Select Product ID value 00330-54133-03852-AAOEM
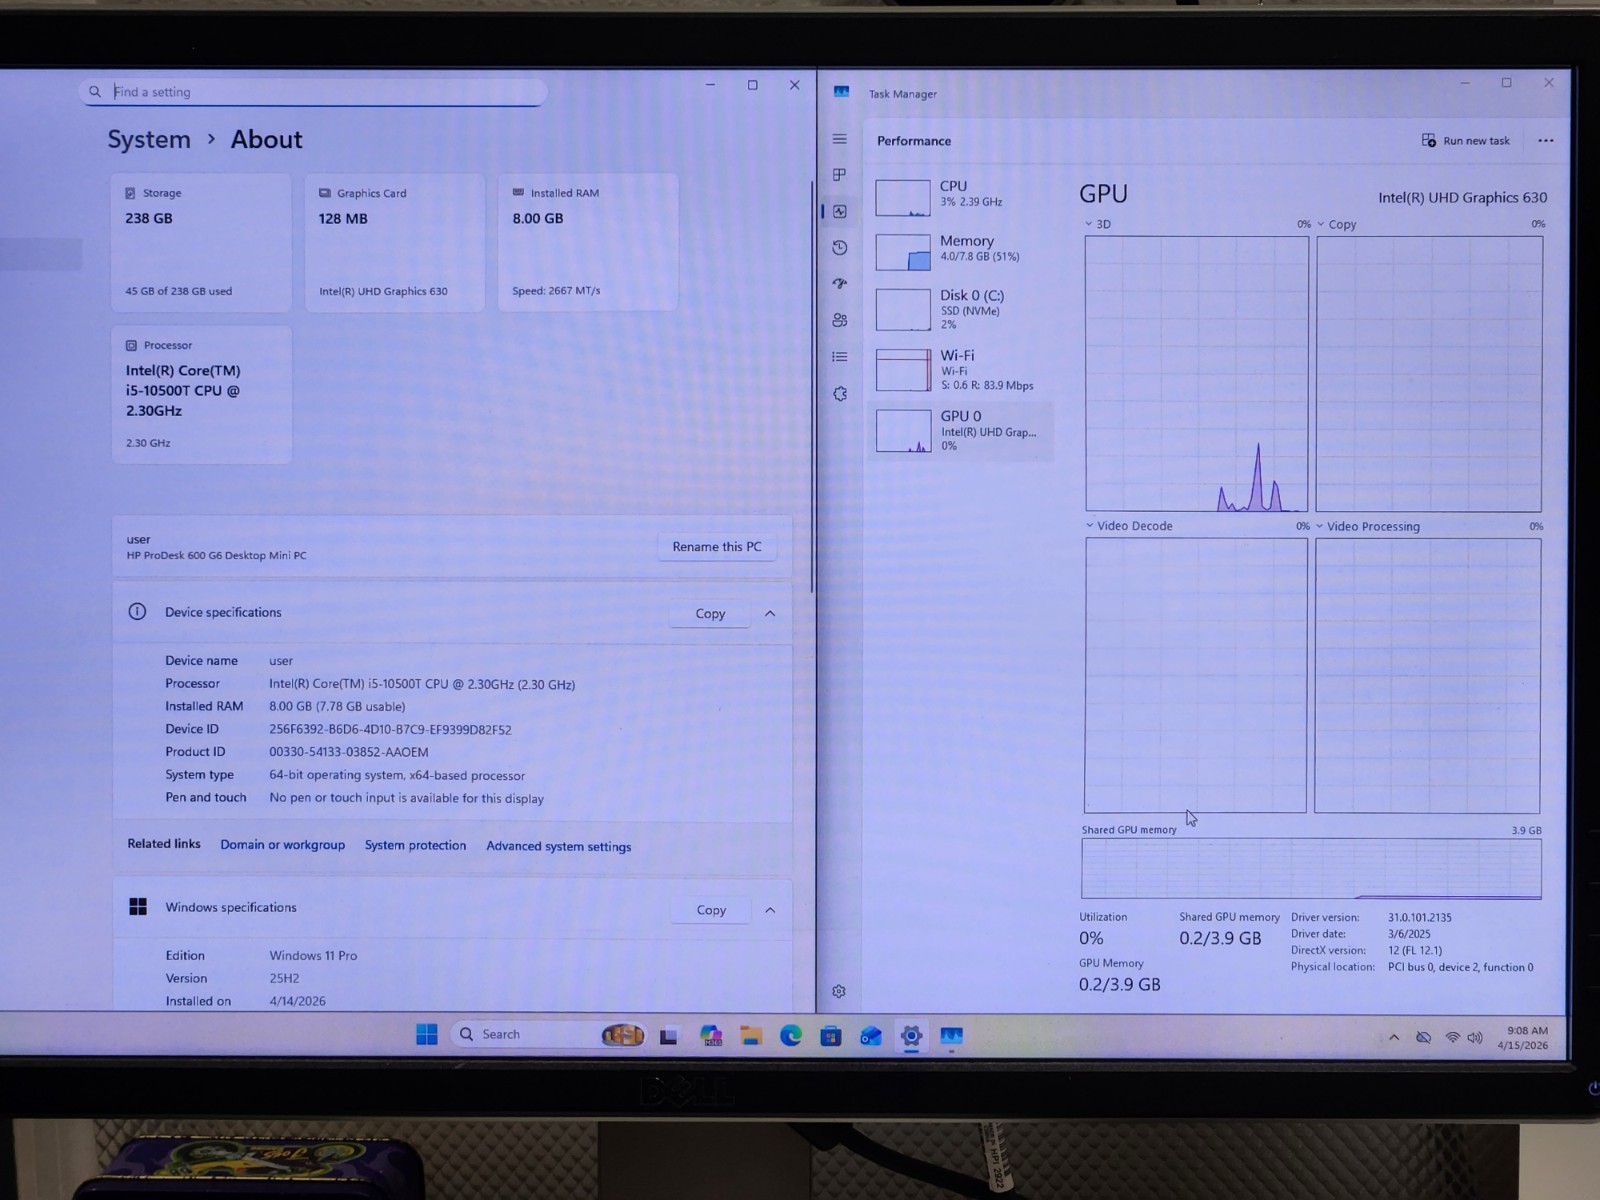Viewport: 1600px width, 1200px height. click(349, 752)
